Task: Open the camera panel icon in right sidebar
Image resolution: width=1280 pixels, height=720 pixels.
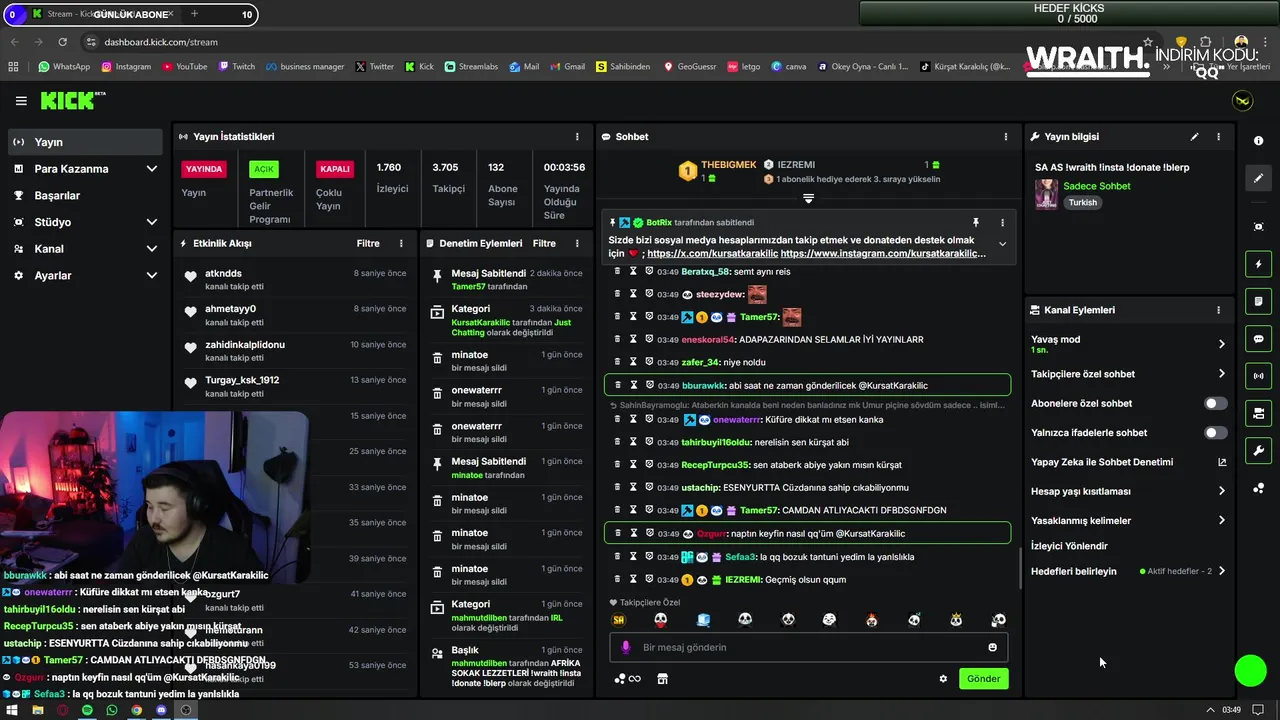Action: click(1258, 227)
